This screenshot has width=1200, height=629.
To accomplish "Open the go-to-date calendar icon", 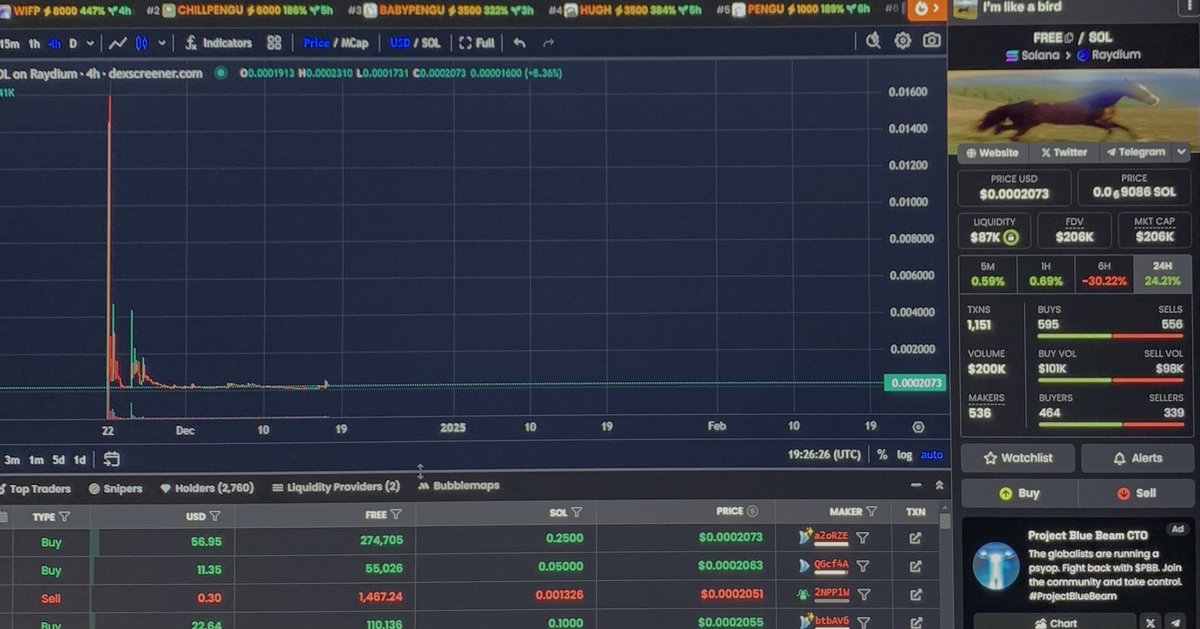I will [111, 459].
